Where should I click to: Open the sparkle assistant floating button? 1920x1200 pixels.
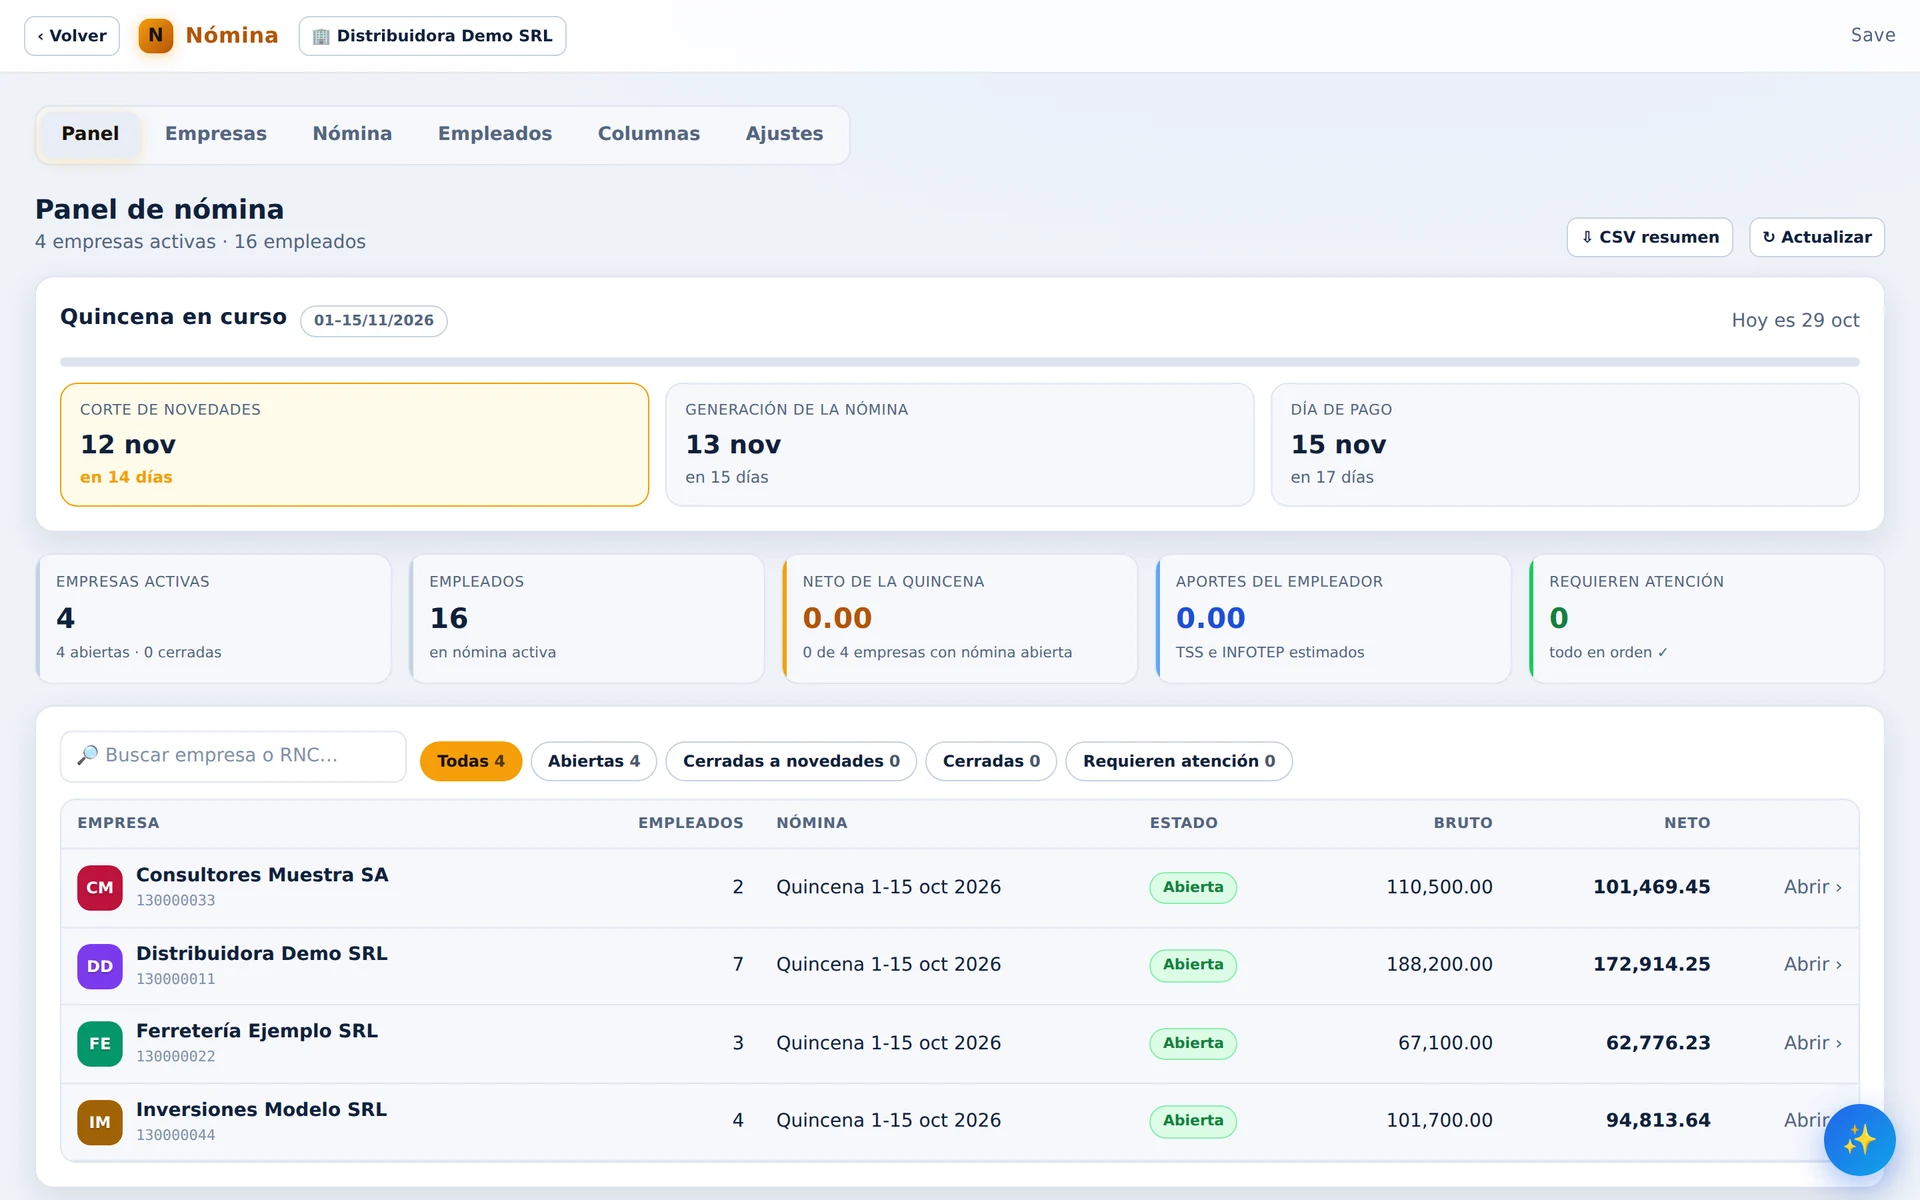1859,1140
